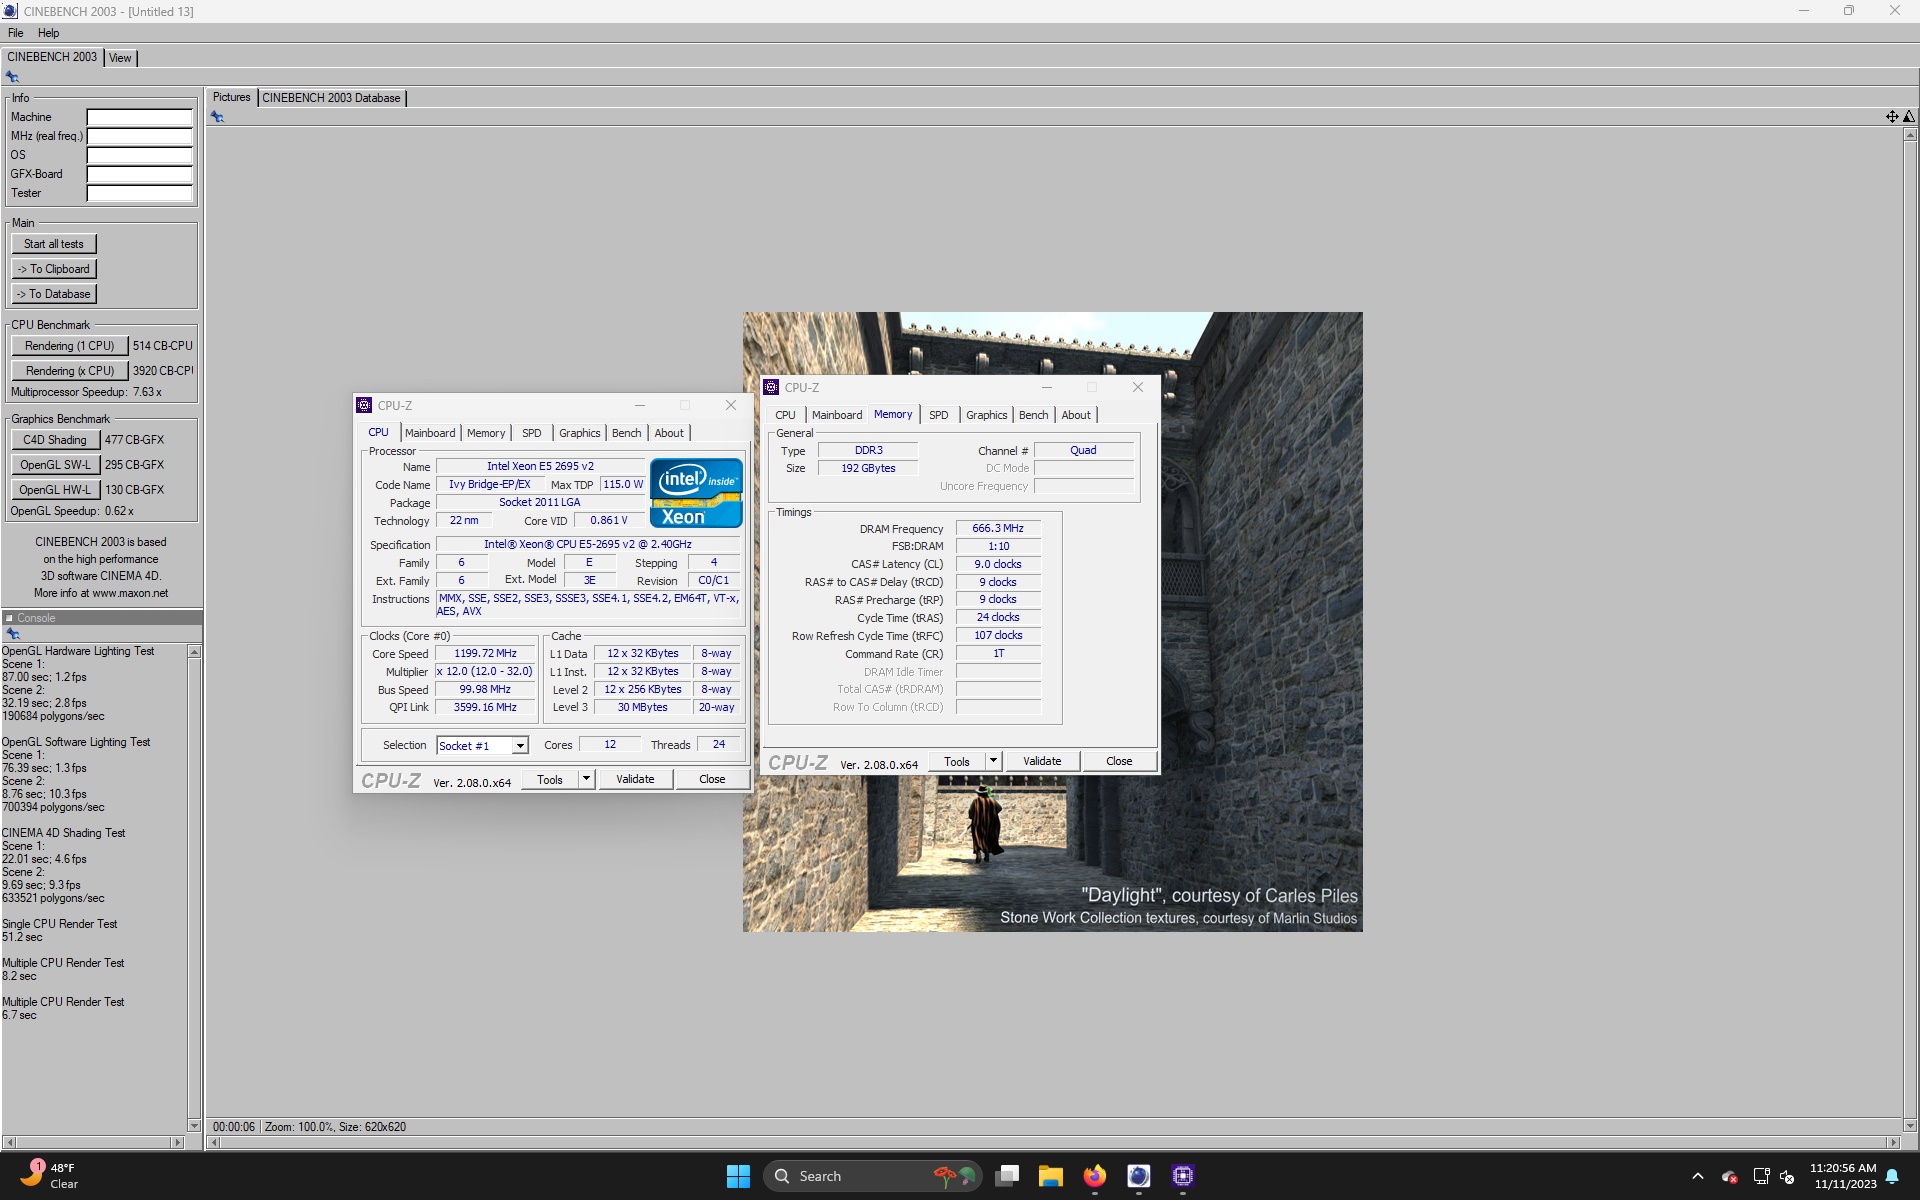
Task: Click the CINEBENCH taskbar icon
Action: point(1138,1176)
